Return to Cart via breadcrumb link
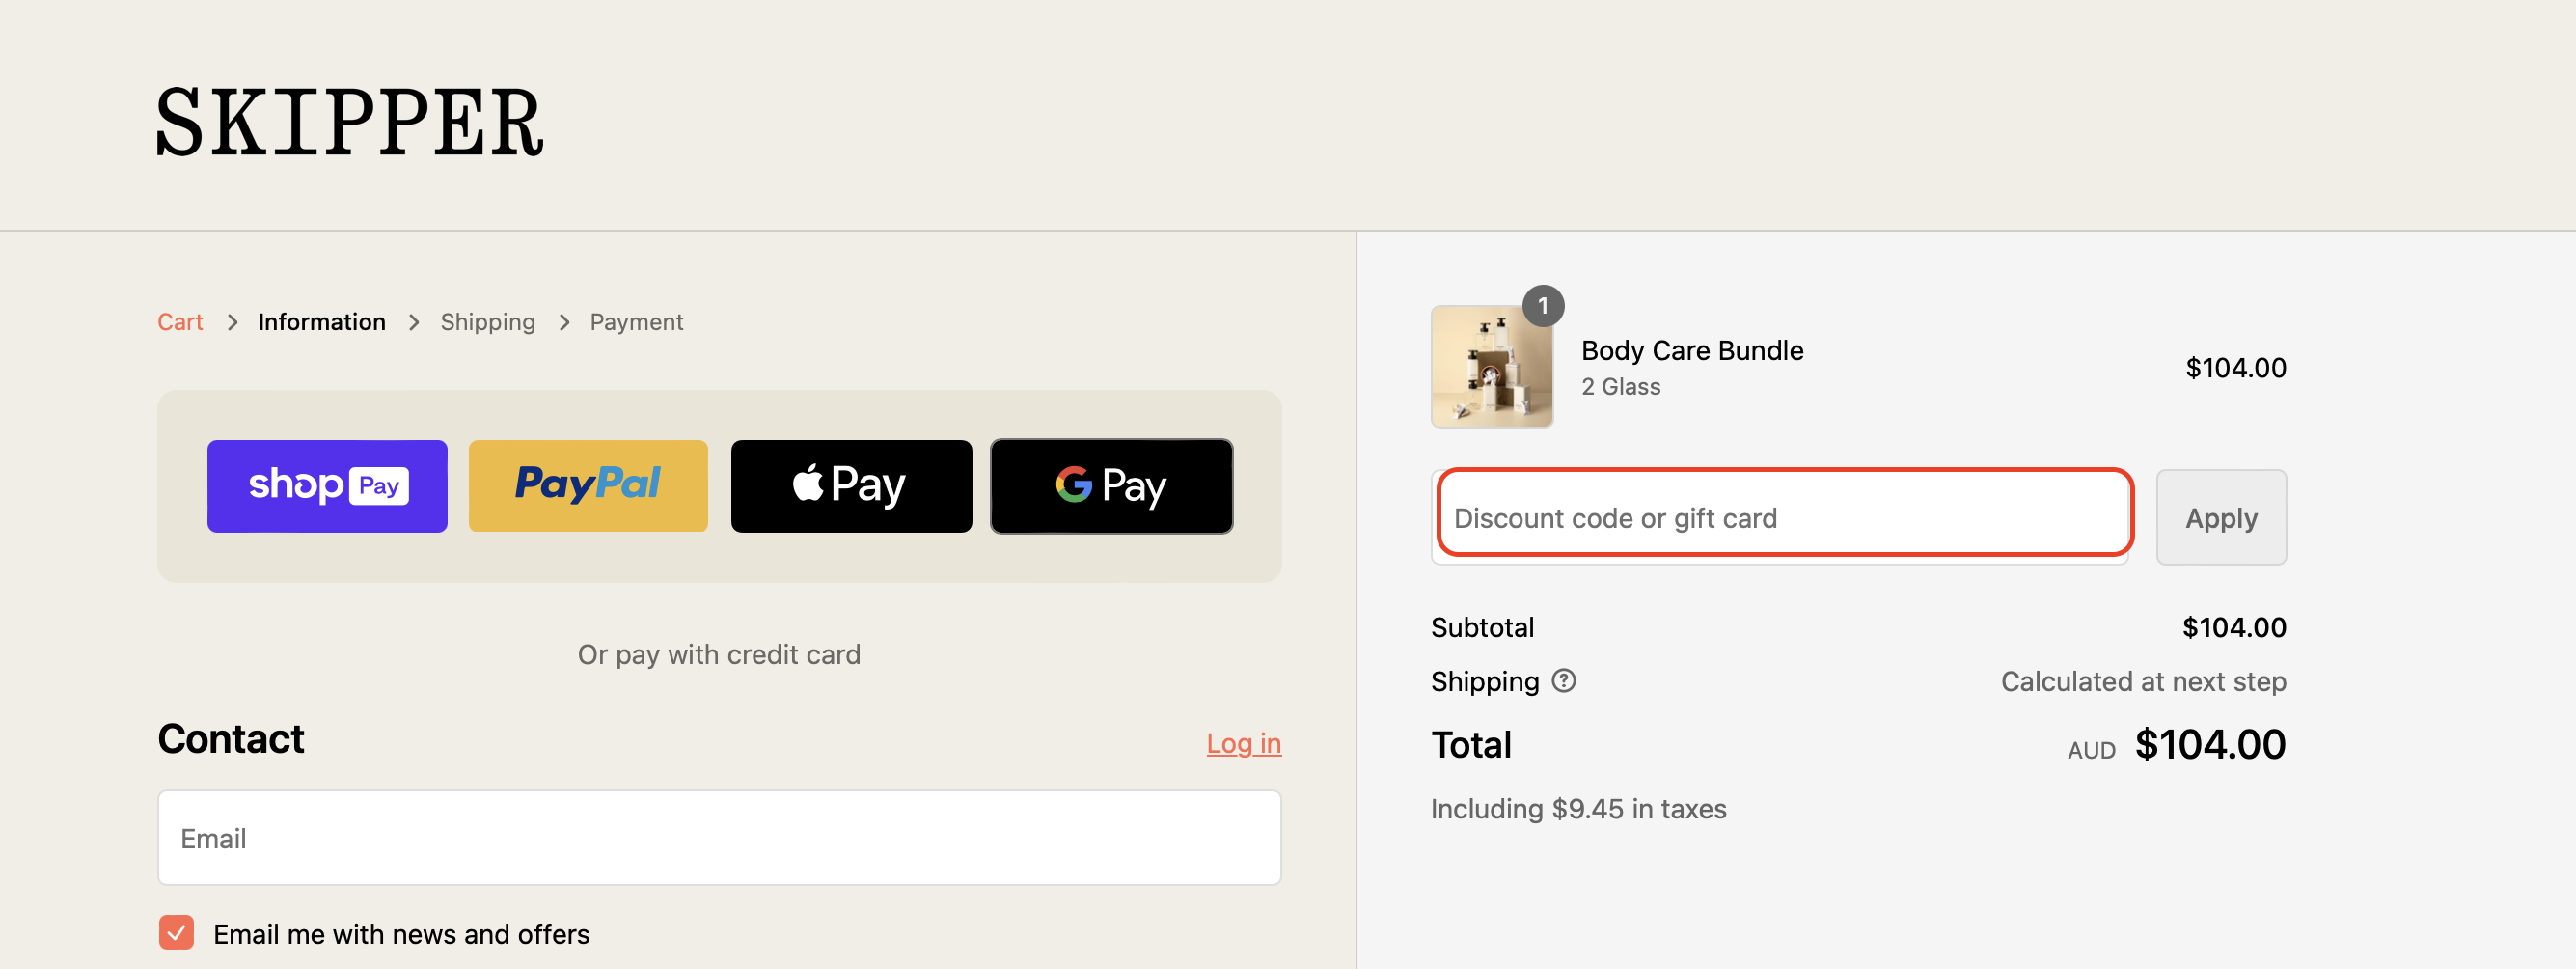2576x969 pixels. click(180, 322)
